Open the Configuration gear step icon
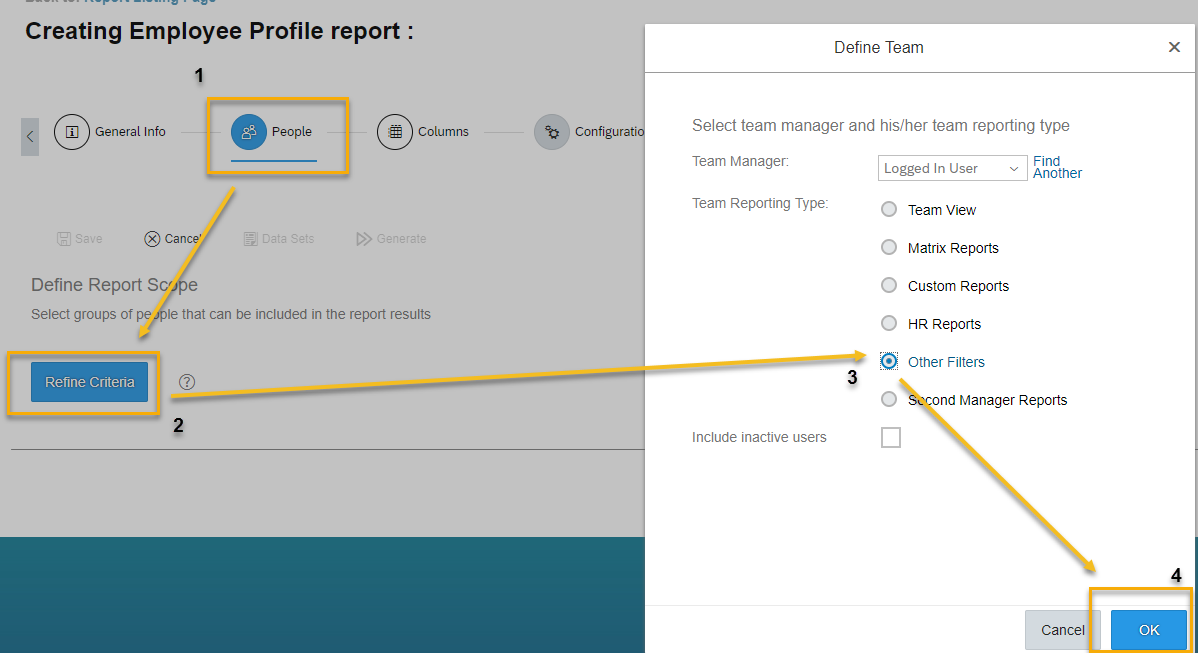This screenshot has height=653, width=1198. [x=552, y=132]
